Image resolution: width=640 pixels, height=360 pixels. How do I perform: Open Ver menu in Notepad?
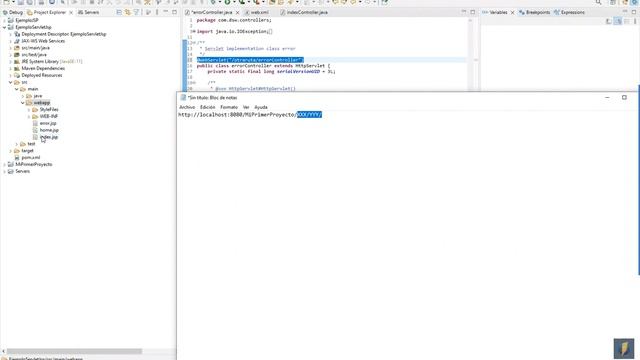pyautogui.click(x=246, y=107)
